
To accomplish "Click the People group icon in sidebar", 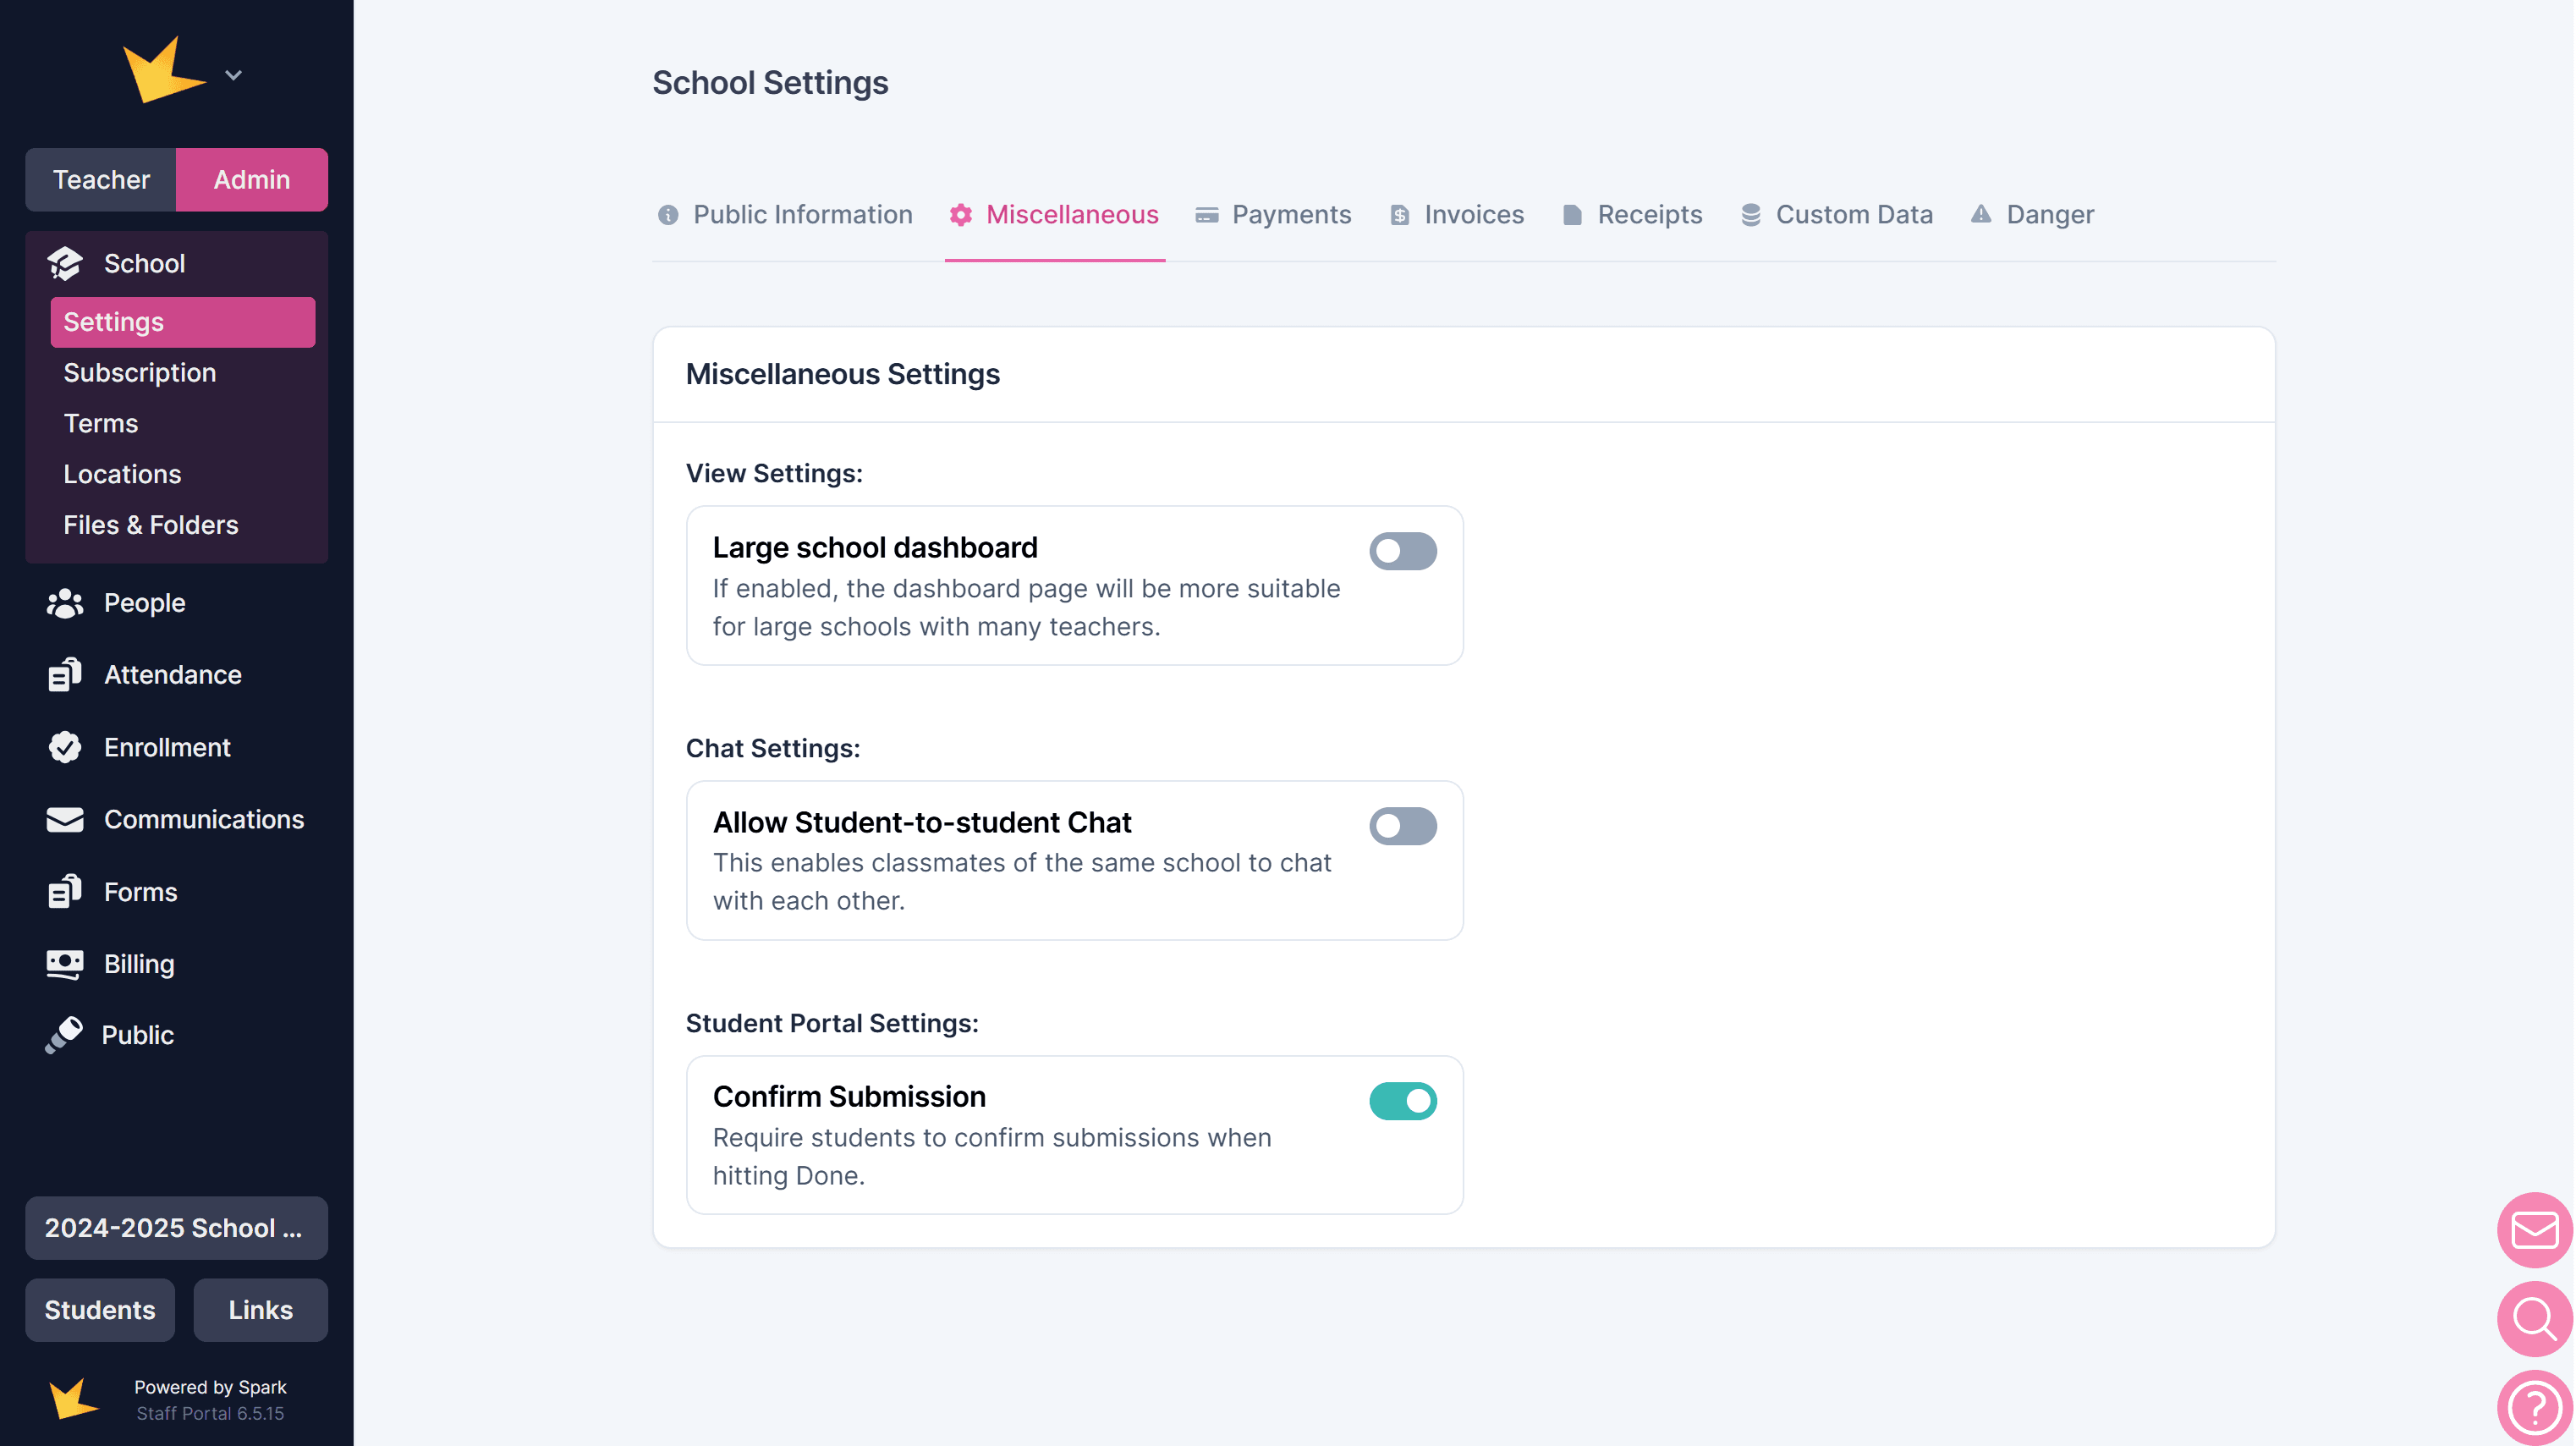I will [x=65, y=603].
